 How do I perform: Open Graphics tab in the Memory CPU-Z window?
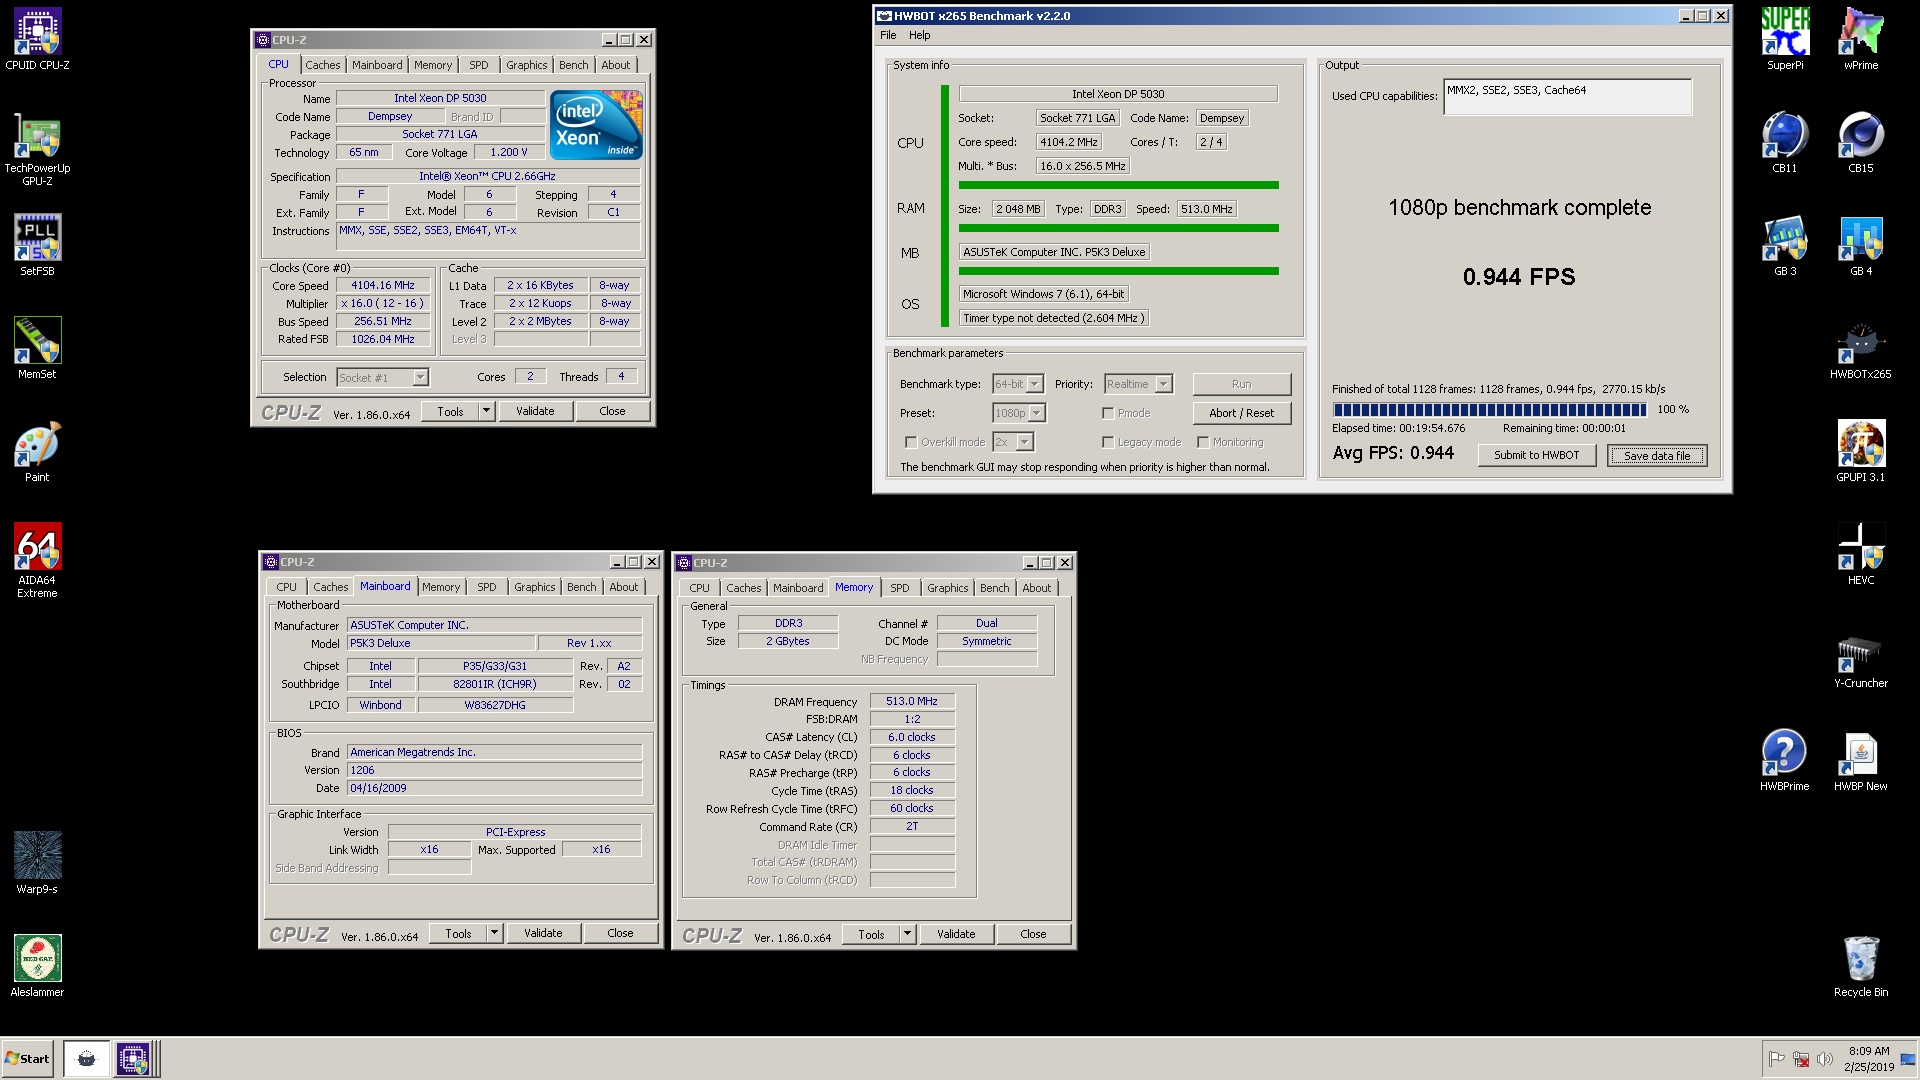pos(947,588)
